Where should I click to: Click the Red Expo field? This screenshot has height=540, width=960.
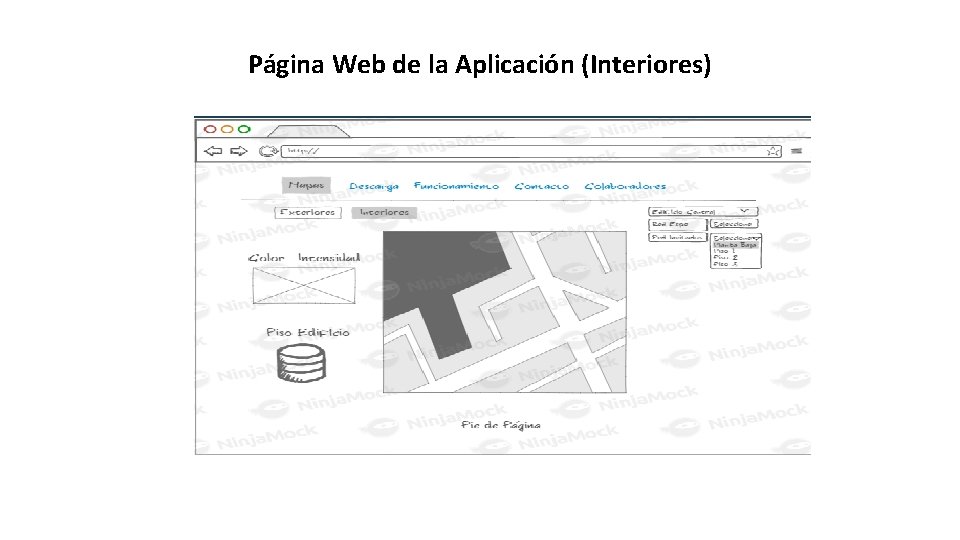point(677,224)
